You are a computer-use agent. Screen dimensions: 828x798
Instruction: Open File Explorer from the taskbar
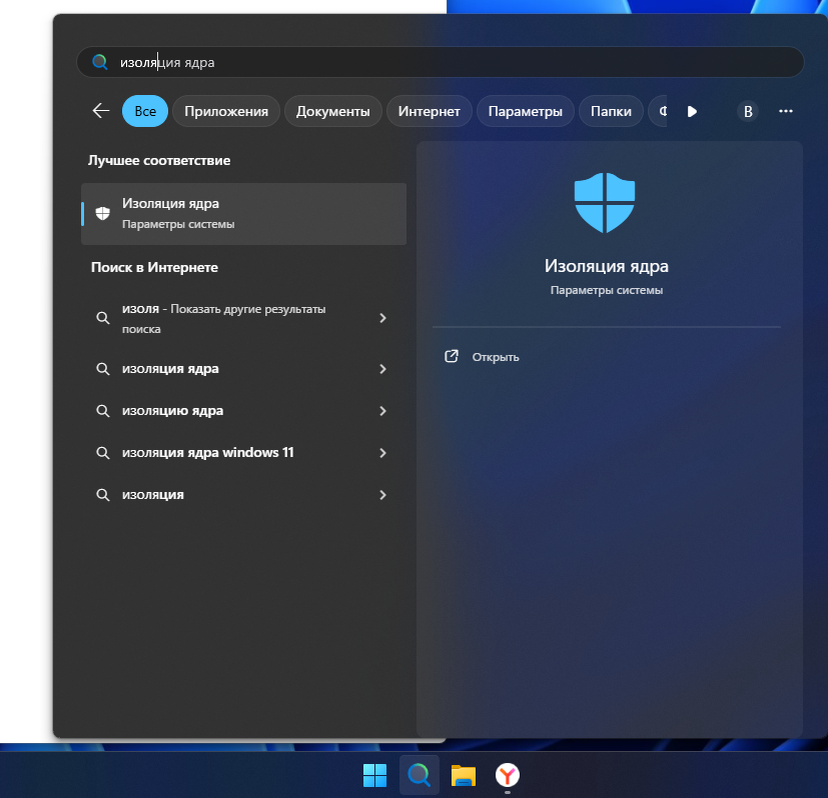pyautogui.click(x=463, y=775)
